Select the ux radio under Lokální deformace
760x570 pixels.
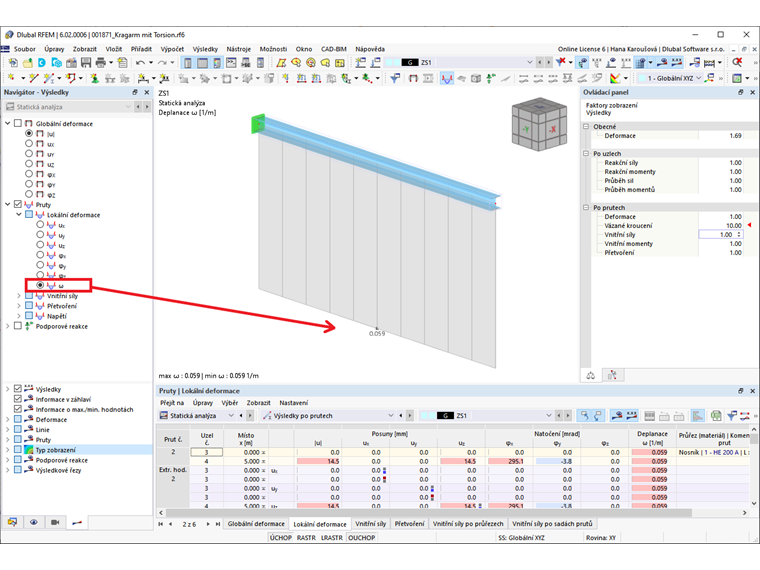(40, 225)
